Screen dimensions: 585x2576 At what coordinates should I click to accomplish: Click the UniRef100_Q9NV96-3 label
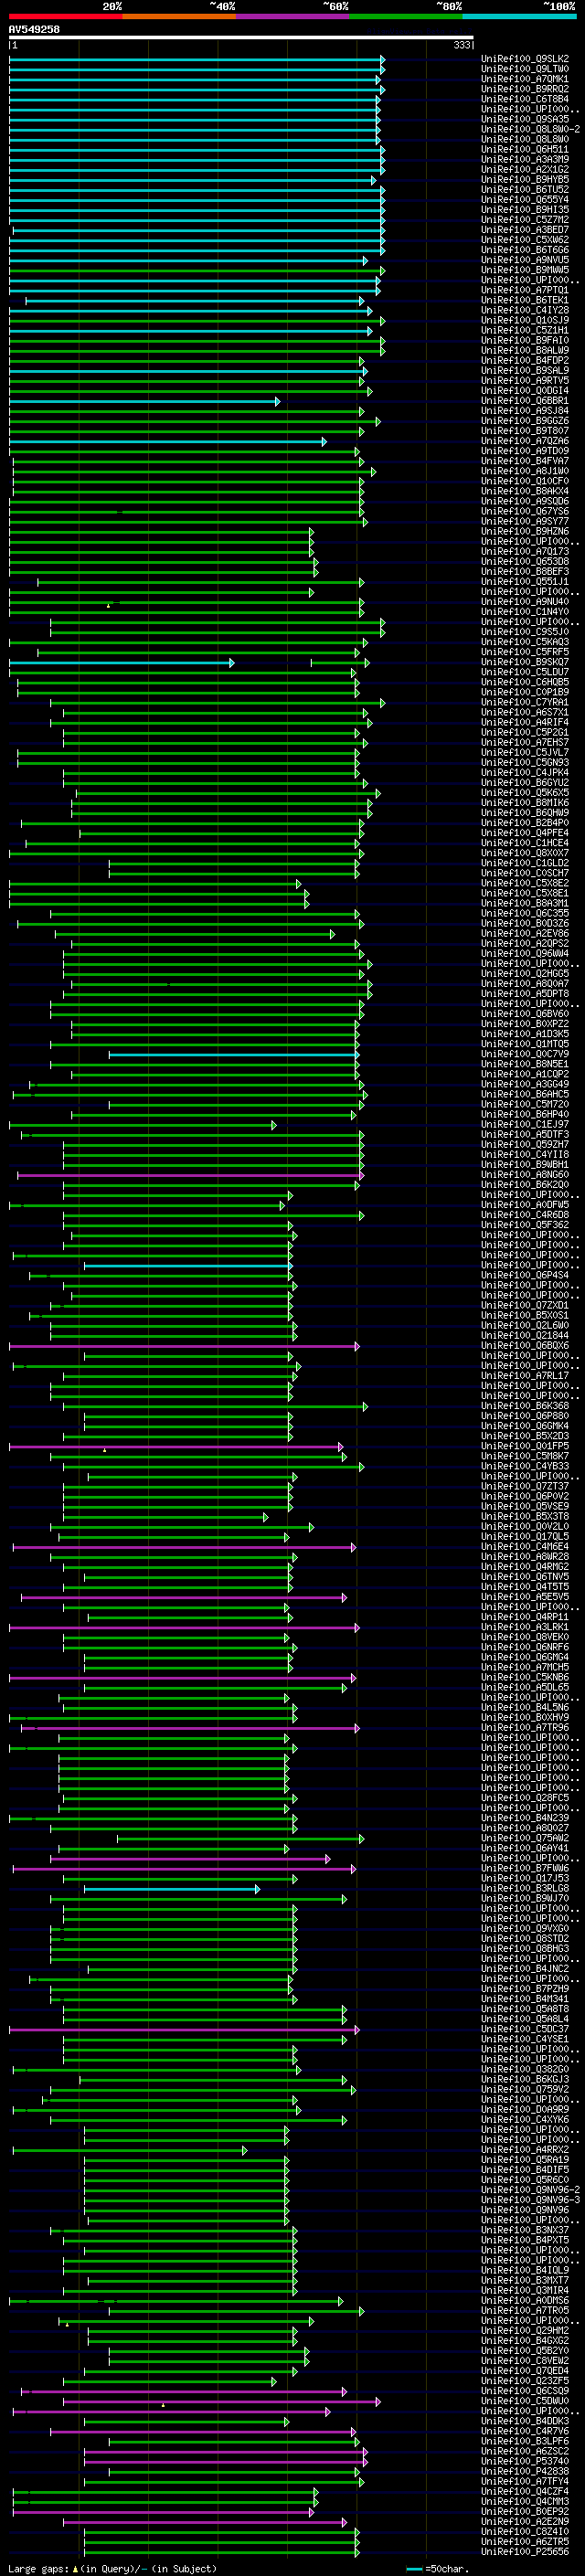point(530,2199)
